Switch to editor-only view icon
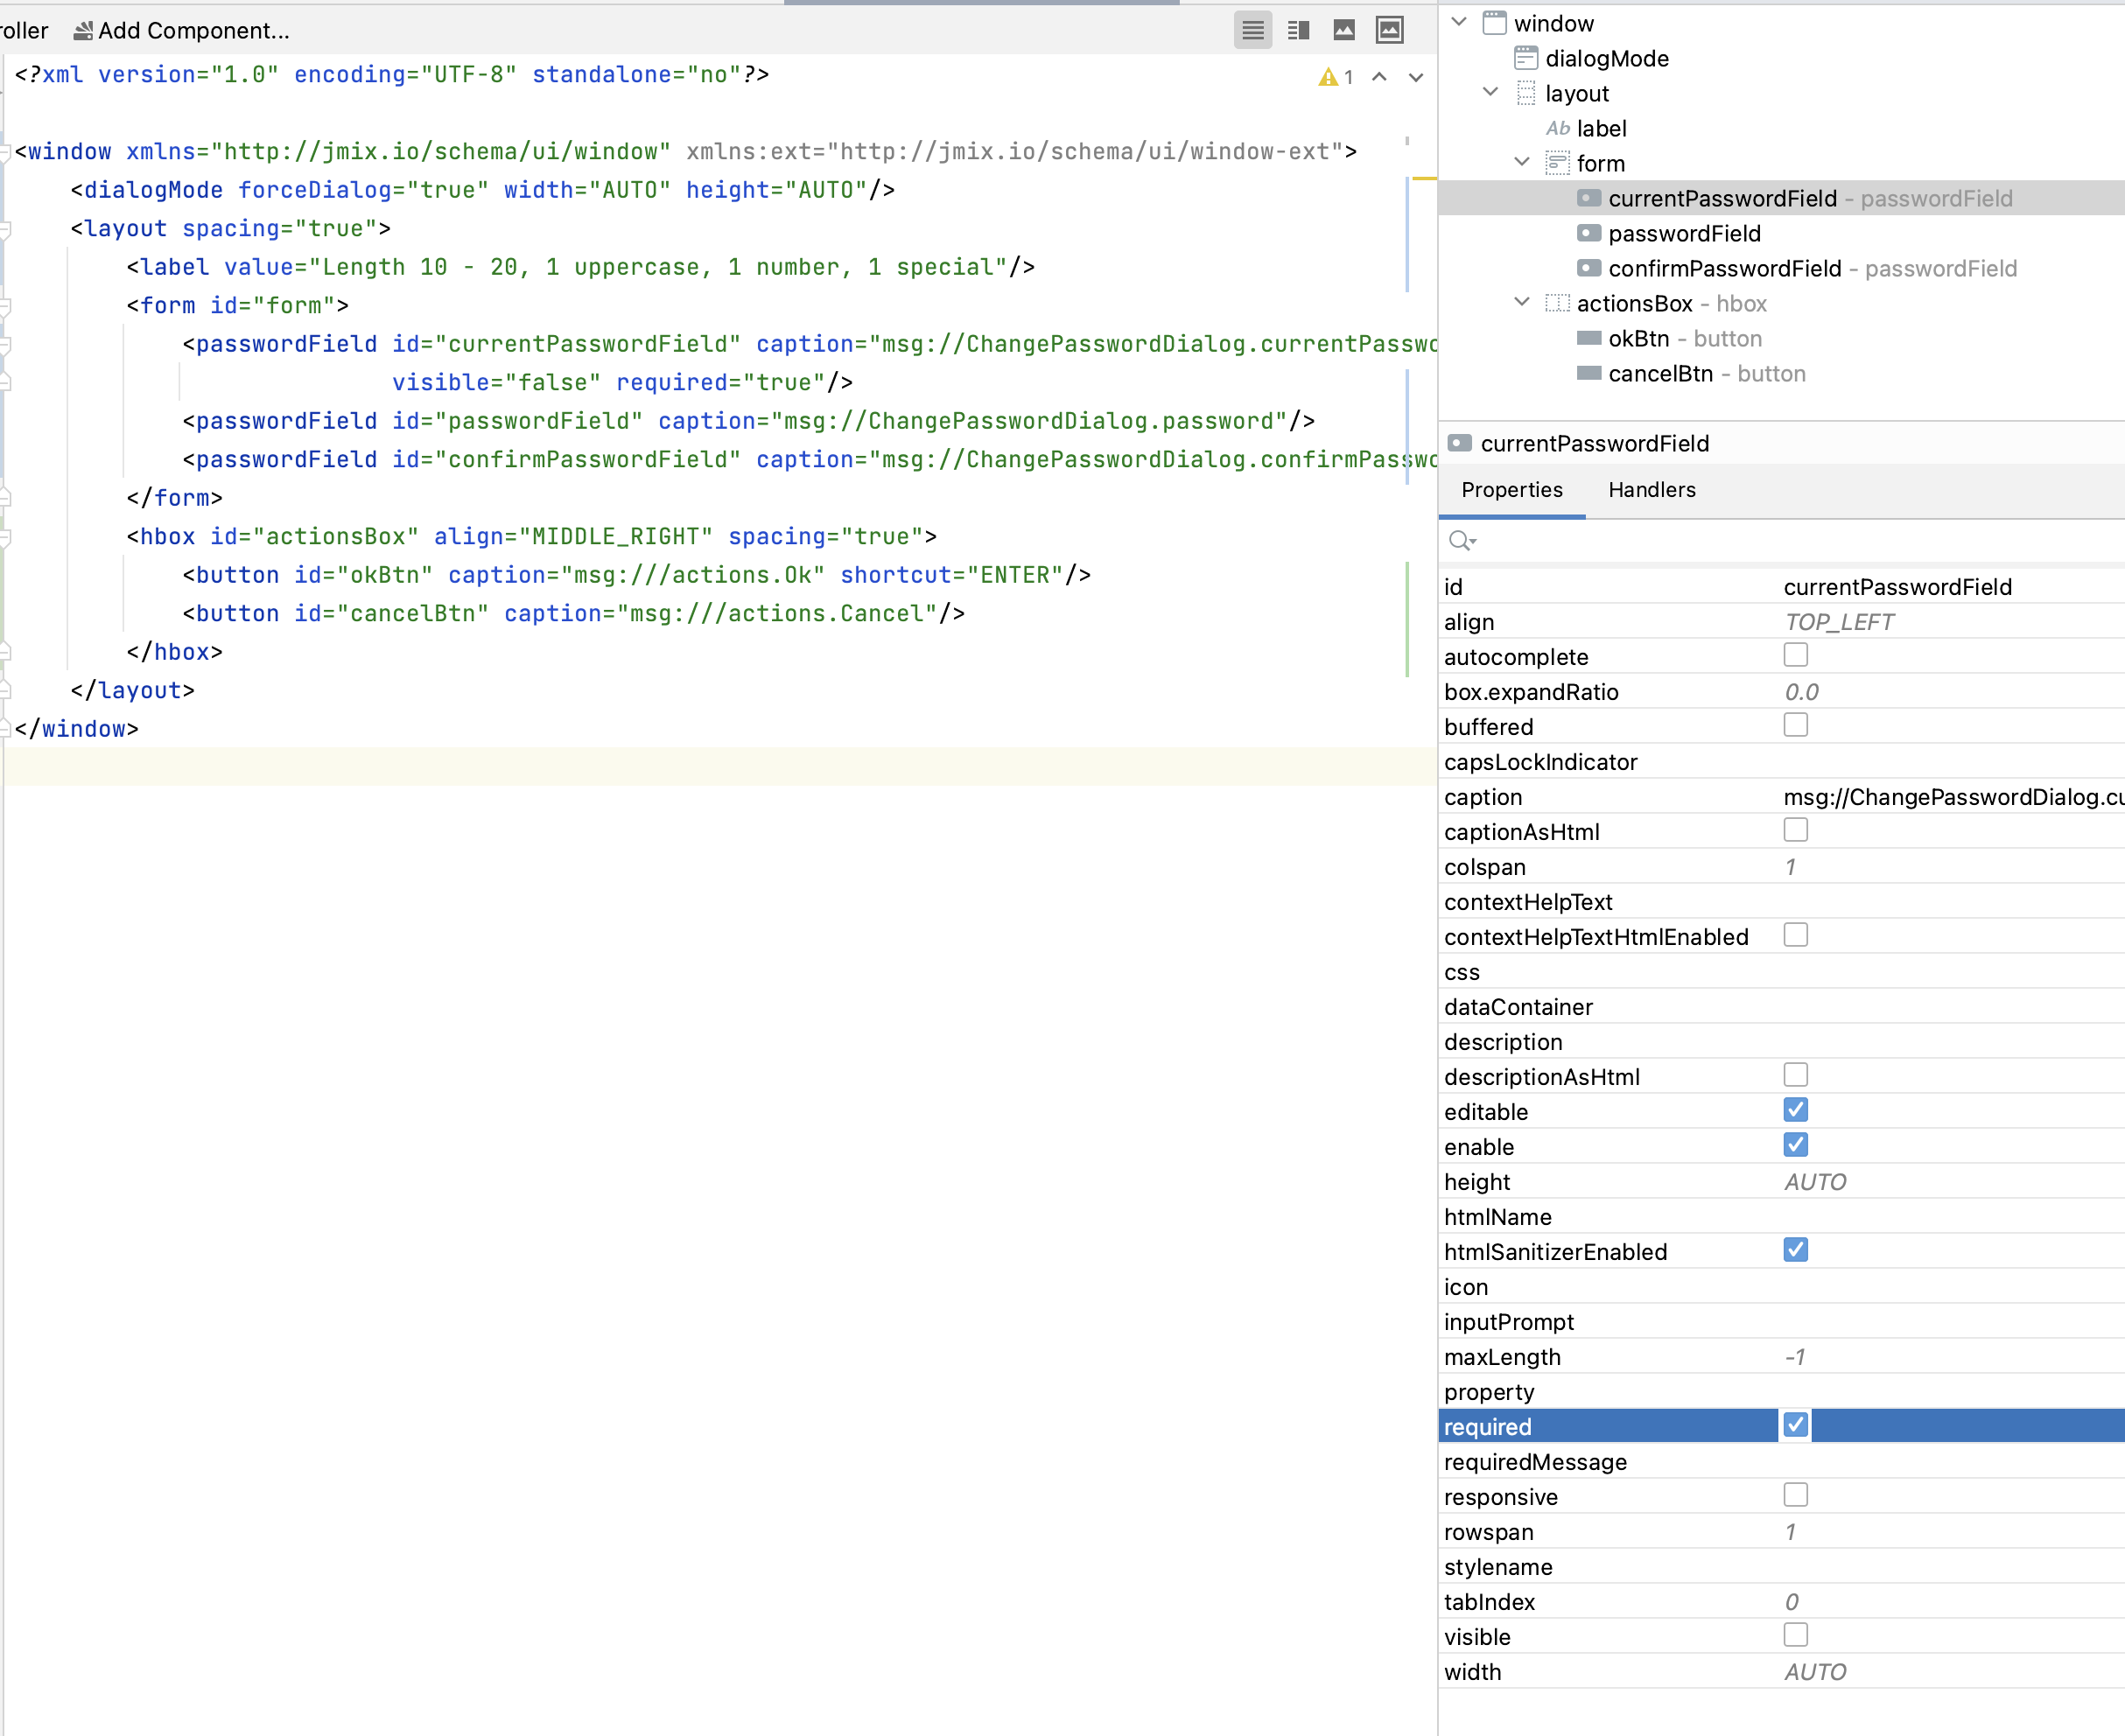Viewport: 2125px width, 1736px height. coord(1252,30)
